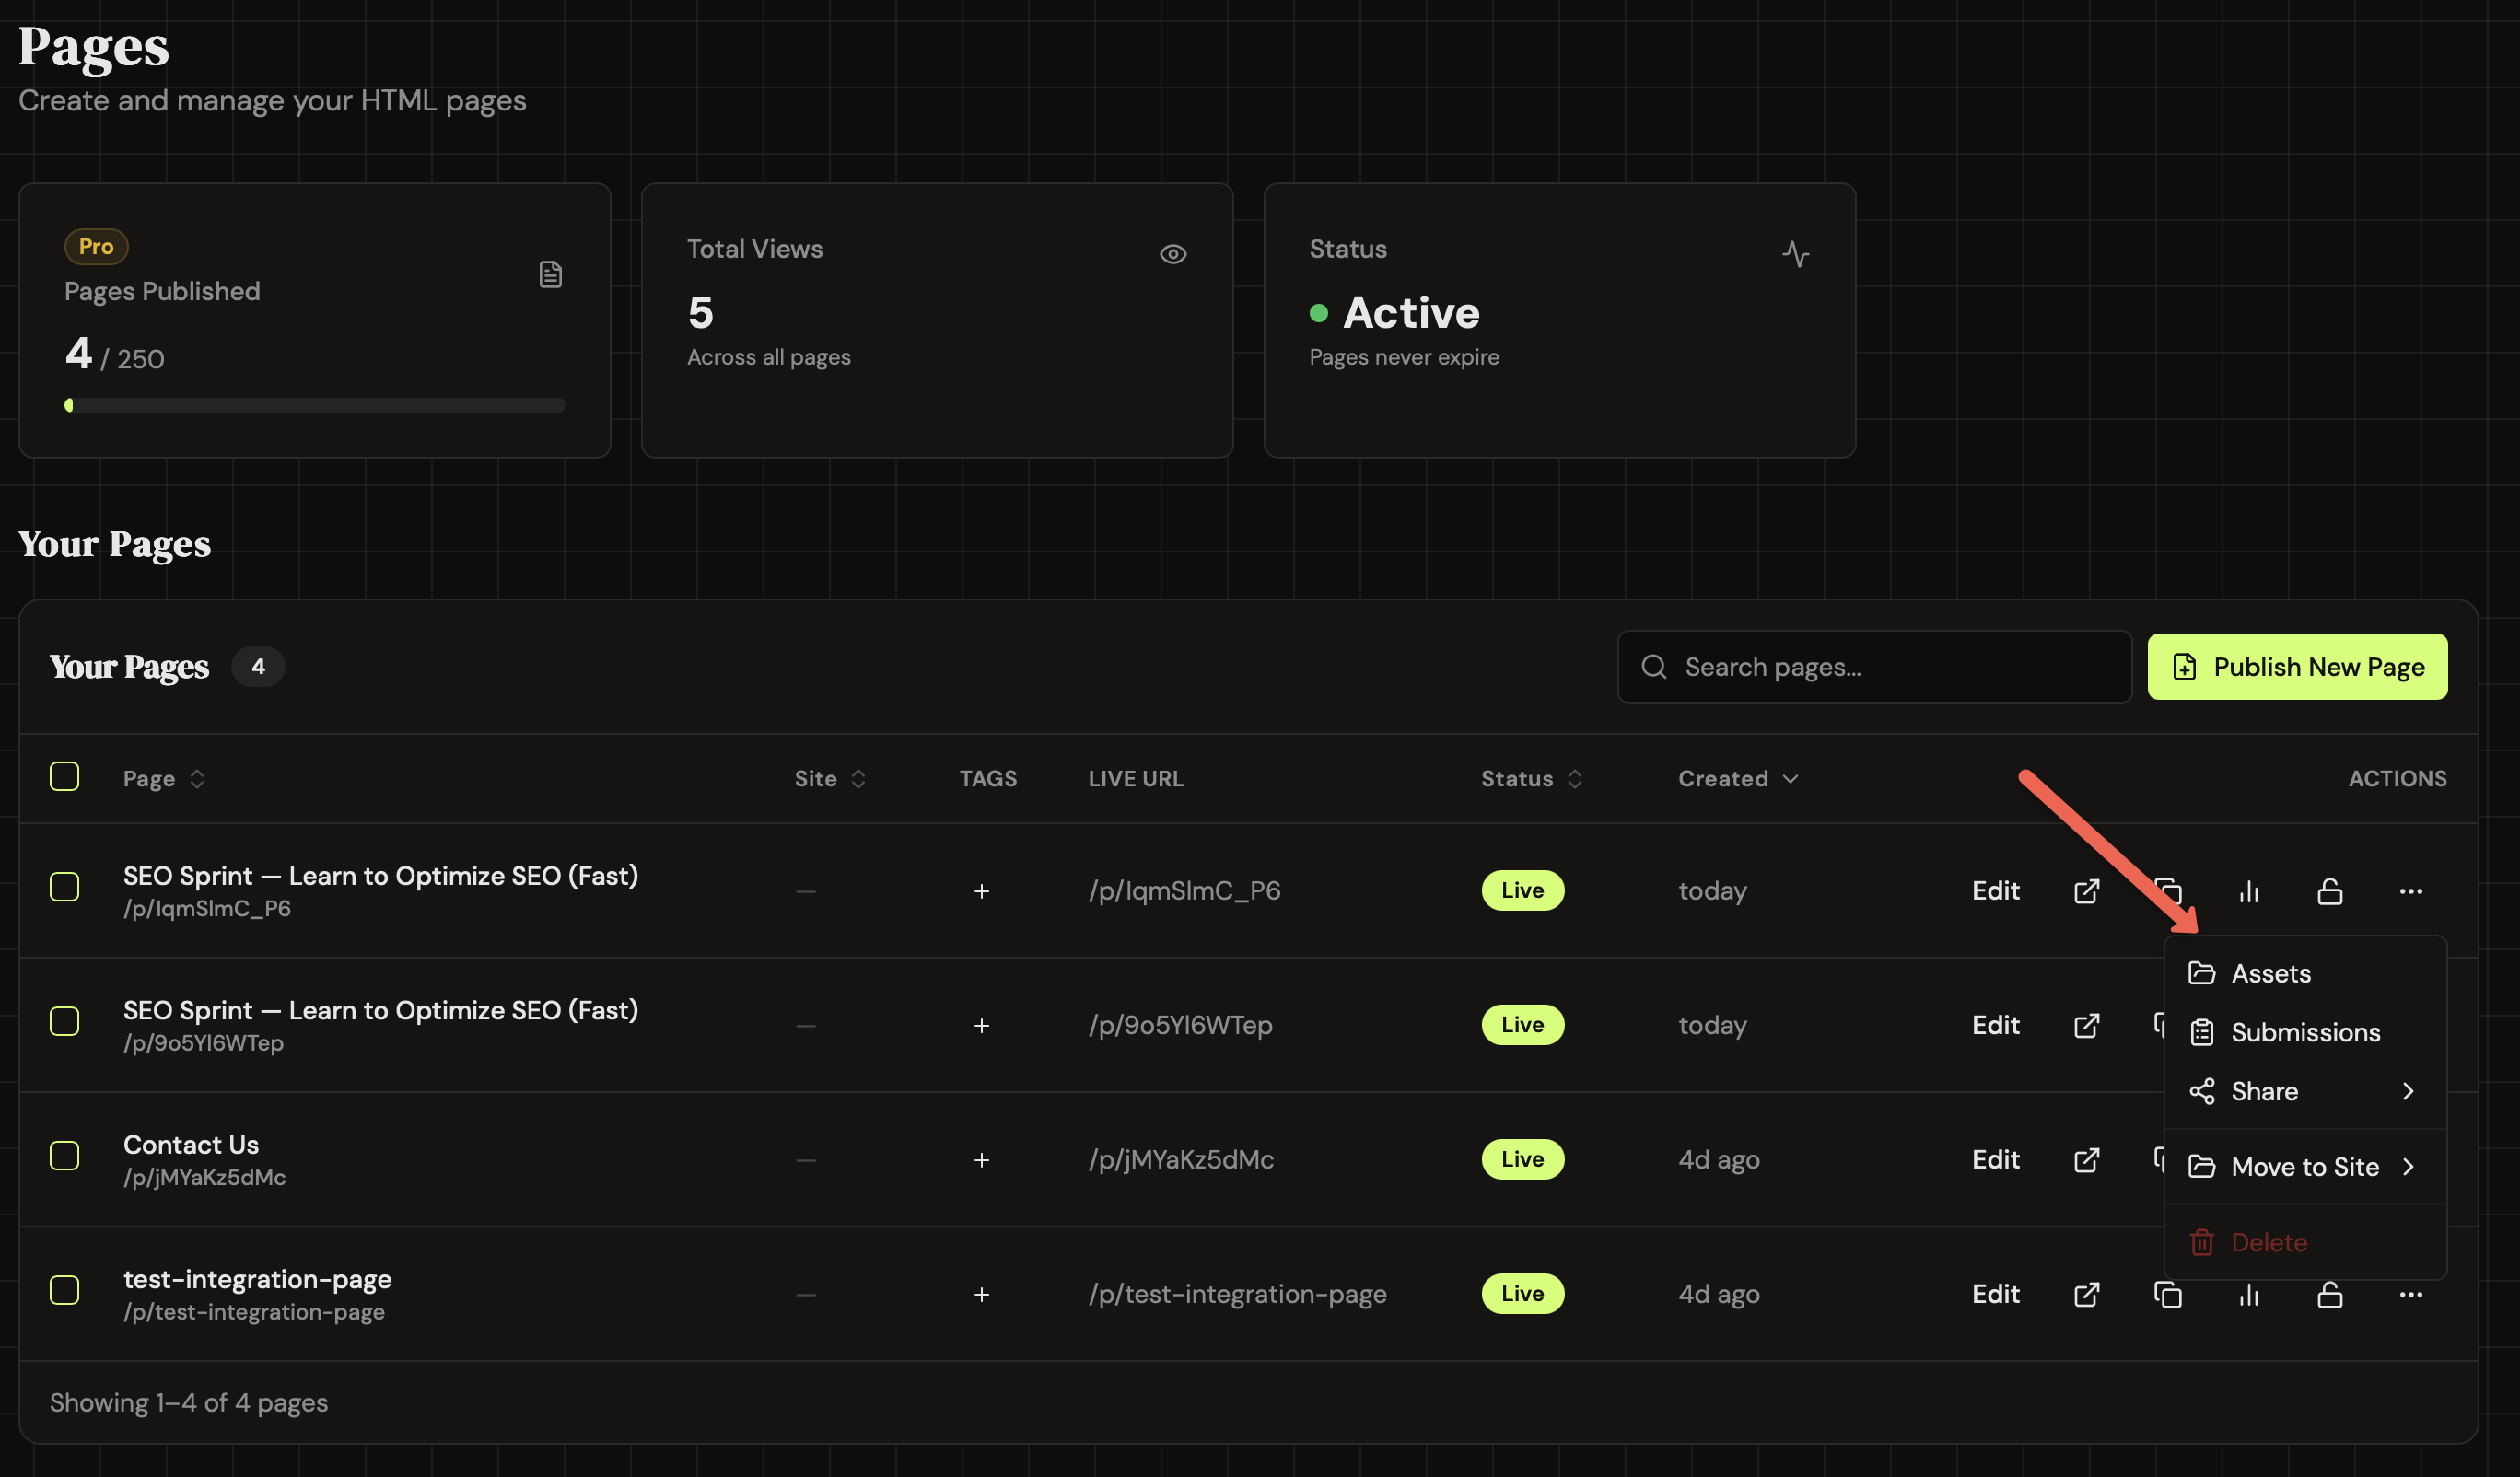
Task: Open live page for /p/IqmSImC_P6 row
Action: pyautogui.click(x=2086, y=890)
